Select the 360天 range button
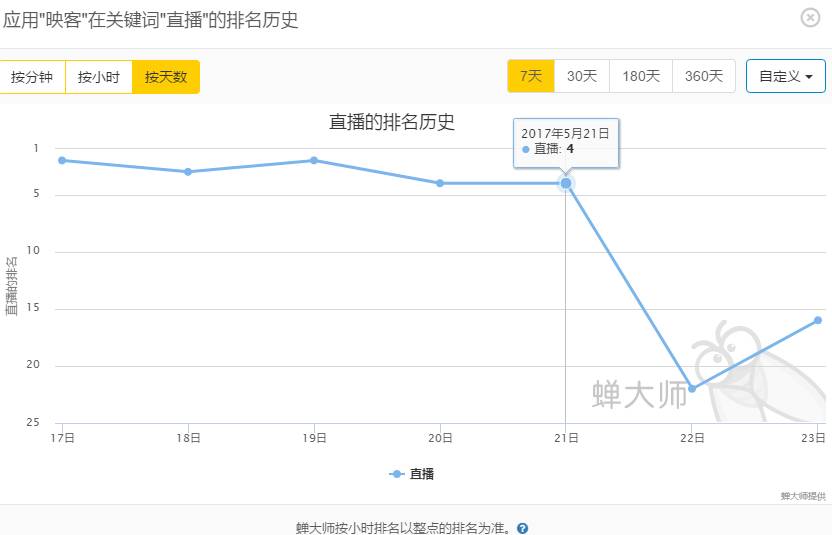The height and width of the screenshot is (535, 832). click(704, 76)
